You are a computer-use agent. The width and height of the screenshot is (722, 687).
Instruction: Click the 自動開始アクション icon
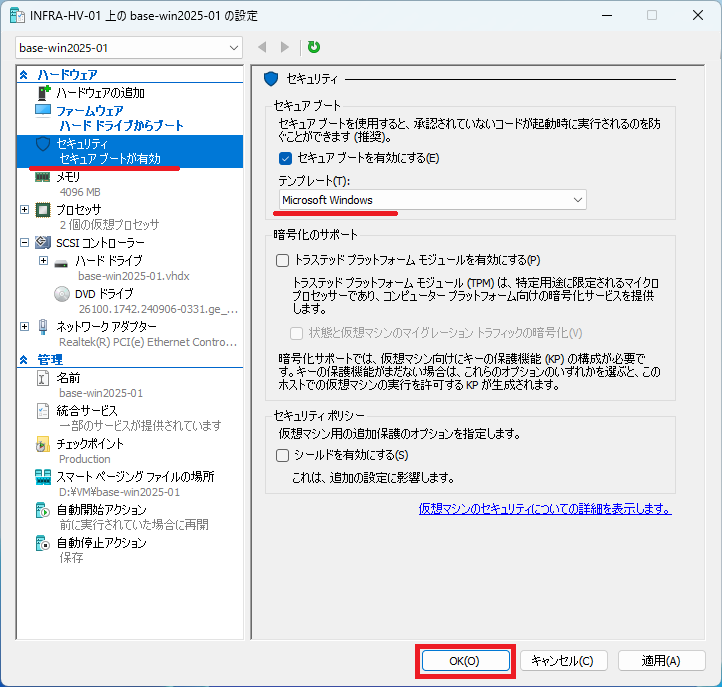[43, 510]
